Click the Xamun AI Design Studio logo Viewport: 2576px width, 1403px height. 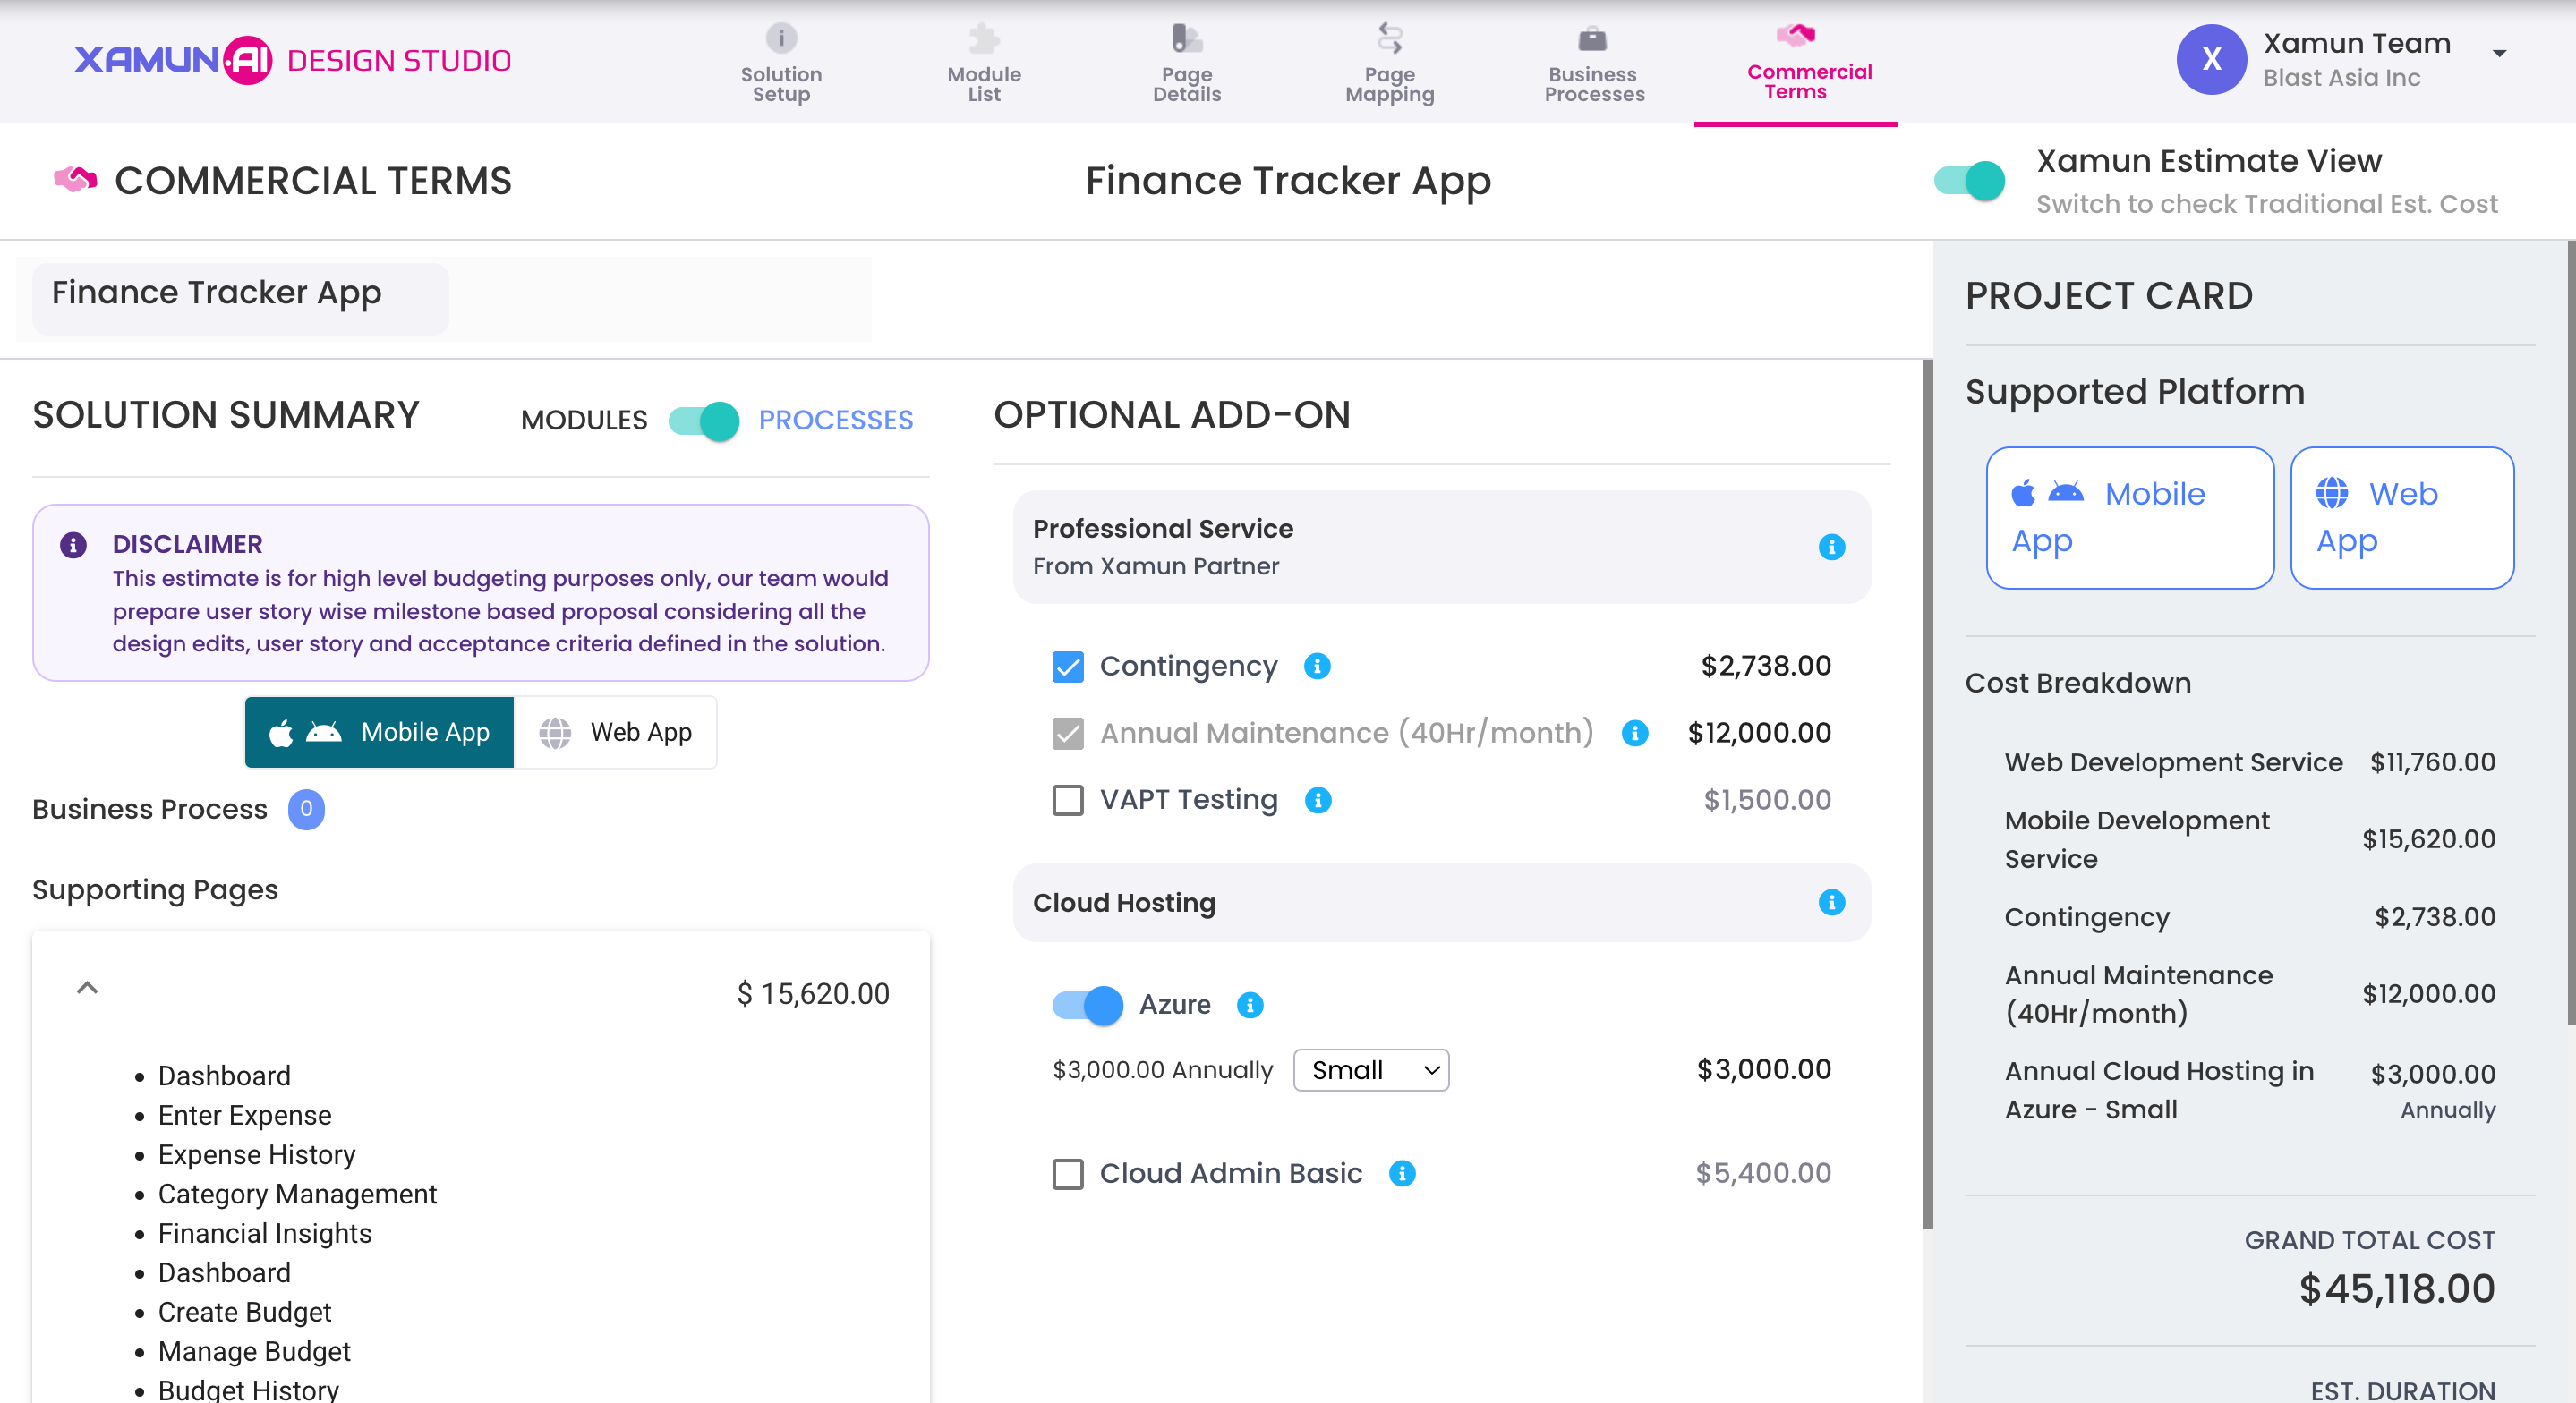(292, 61)
